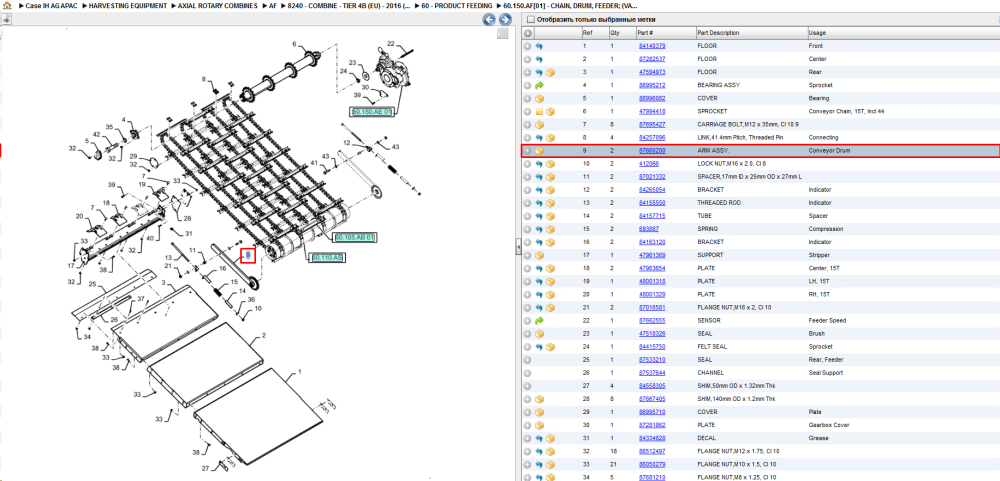The image size is (1000, 481).
Task: Go to home via the house icon
Action: (x=7, y=4)
